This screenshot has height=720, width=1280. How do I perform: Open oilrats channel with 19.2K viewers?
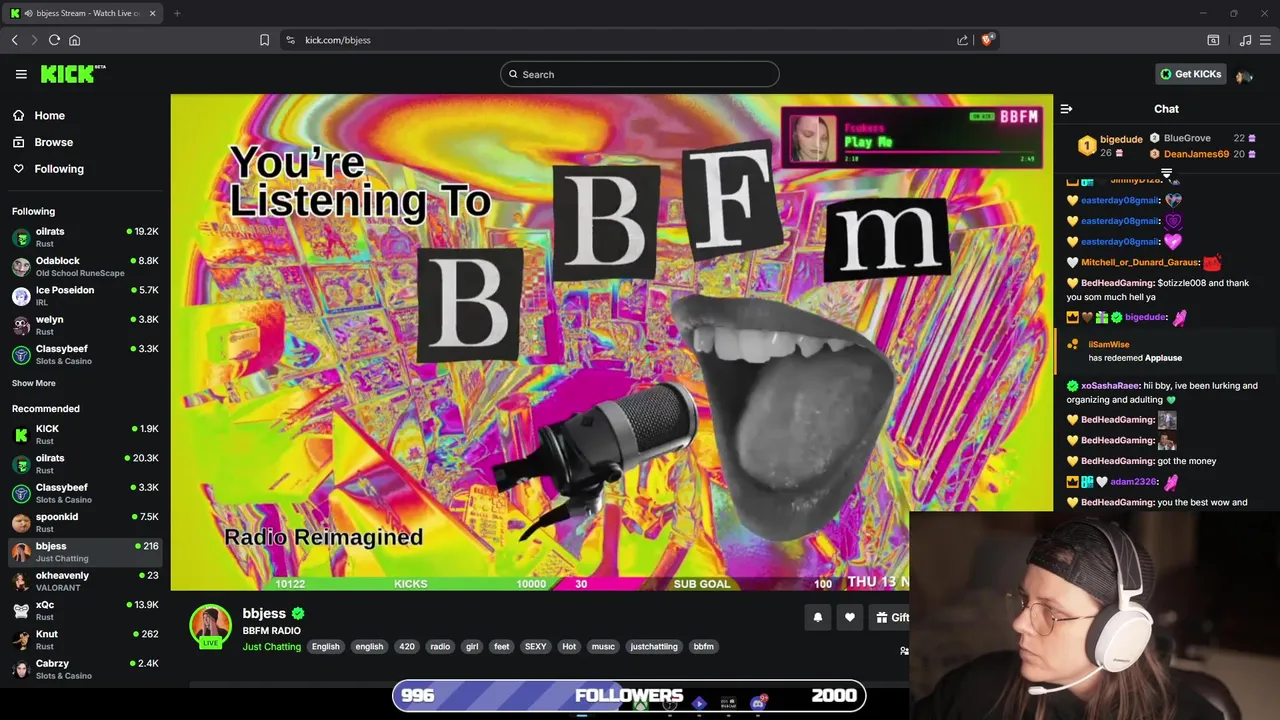pyautogui.click(x=85, y=238)
